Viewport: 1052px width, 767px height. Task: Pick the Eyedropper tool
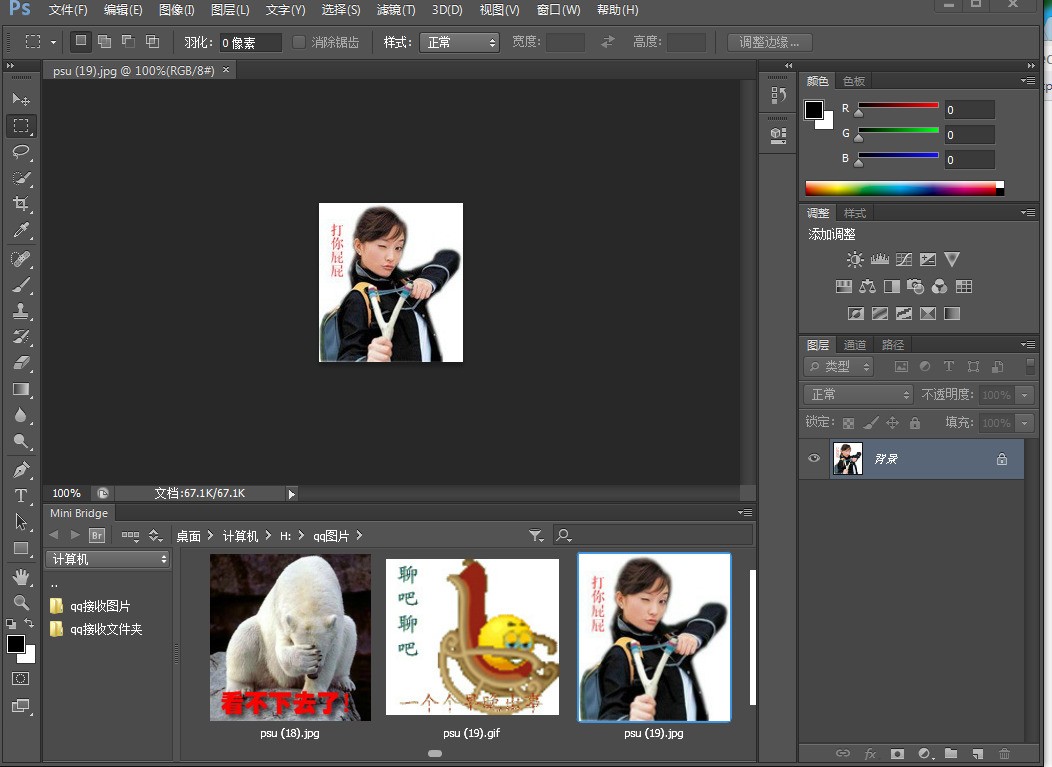pos(21,231)
